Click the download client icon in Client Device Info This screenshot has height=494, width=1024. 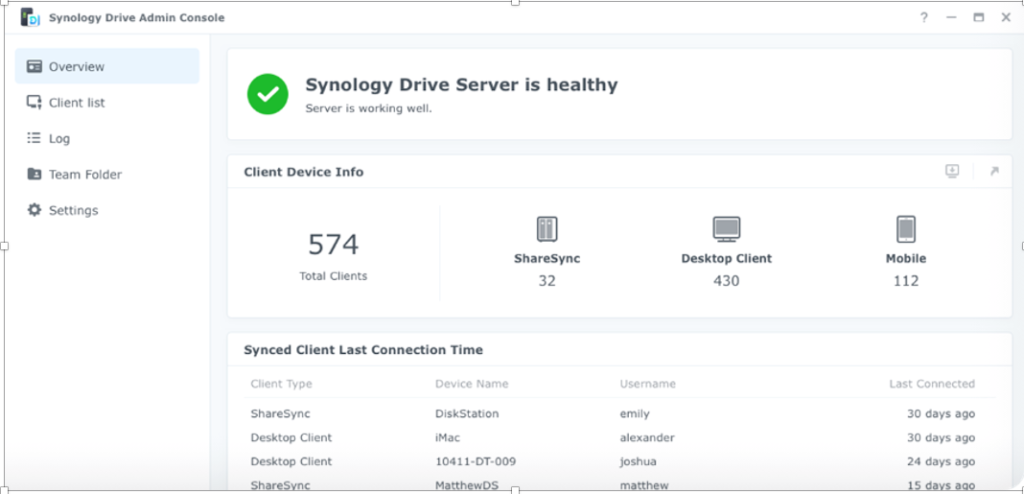click(952, 171)
